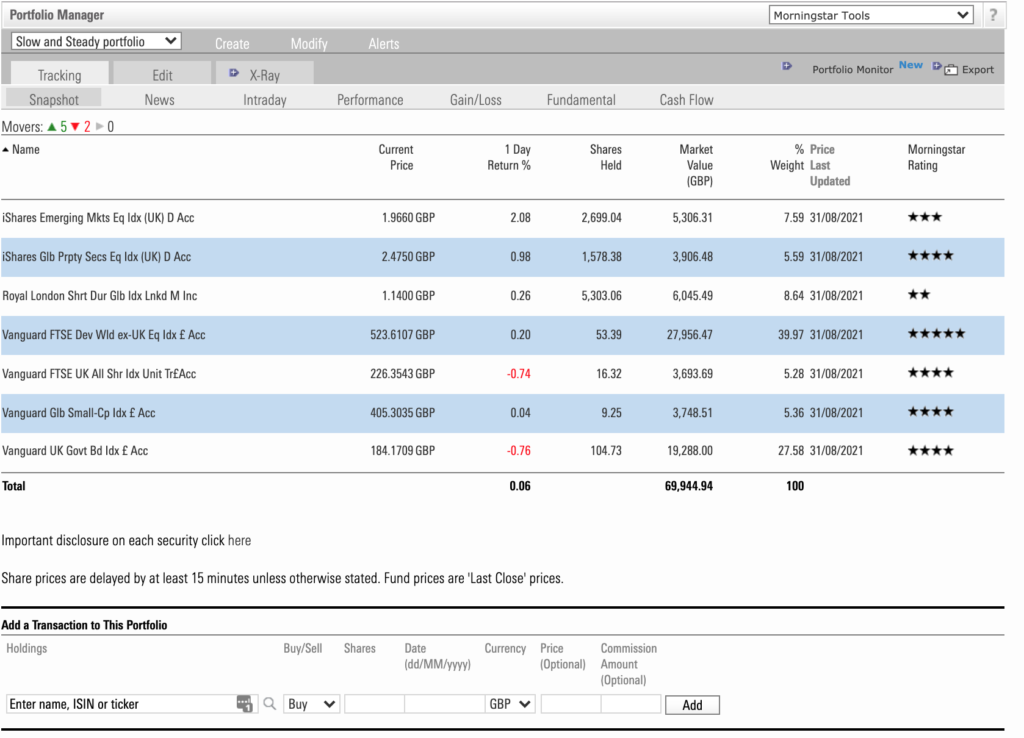Open the portfolio selector showing Slow and Steady
1024x738 pixels.
point(95,41)
